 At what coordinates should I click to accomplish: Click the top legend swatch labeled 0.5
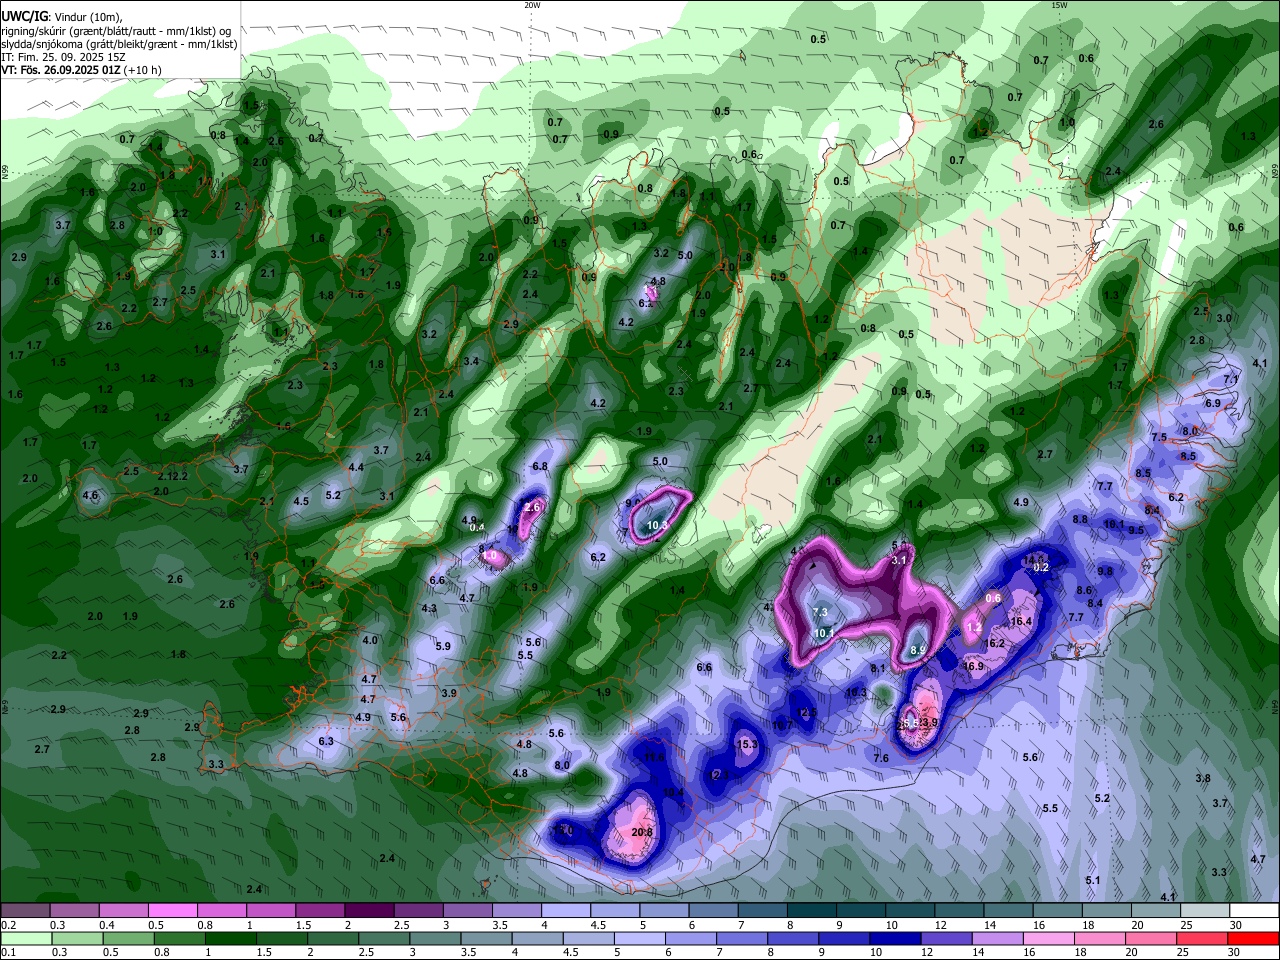click(x=173, y=911)
